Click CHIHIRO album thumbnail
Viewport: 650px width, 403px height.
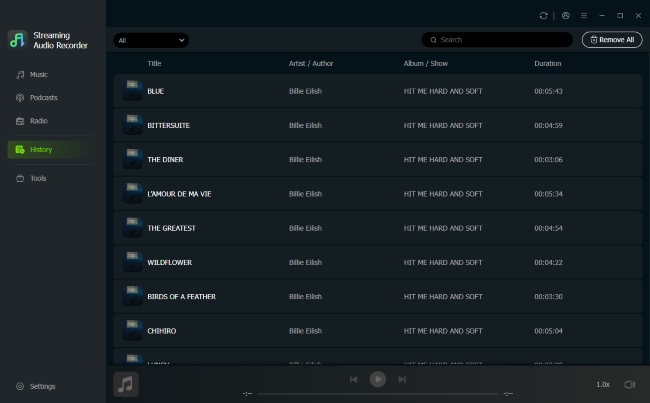pos(132,331)
